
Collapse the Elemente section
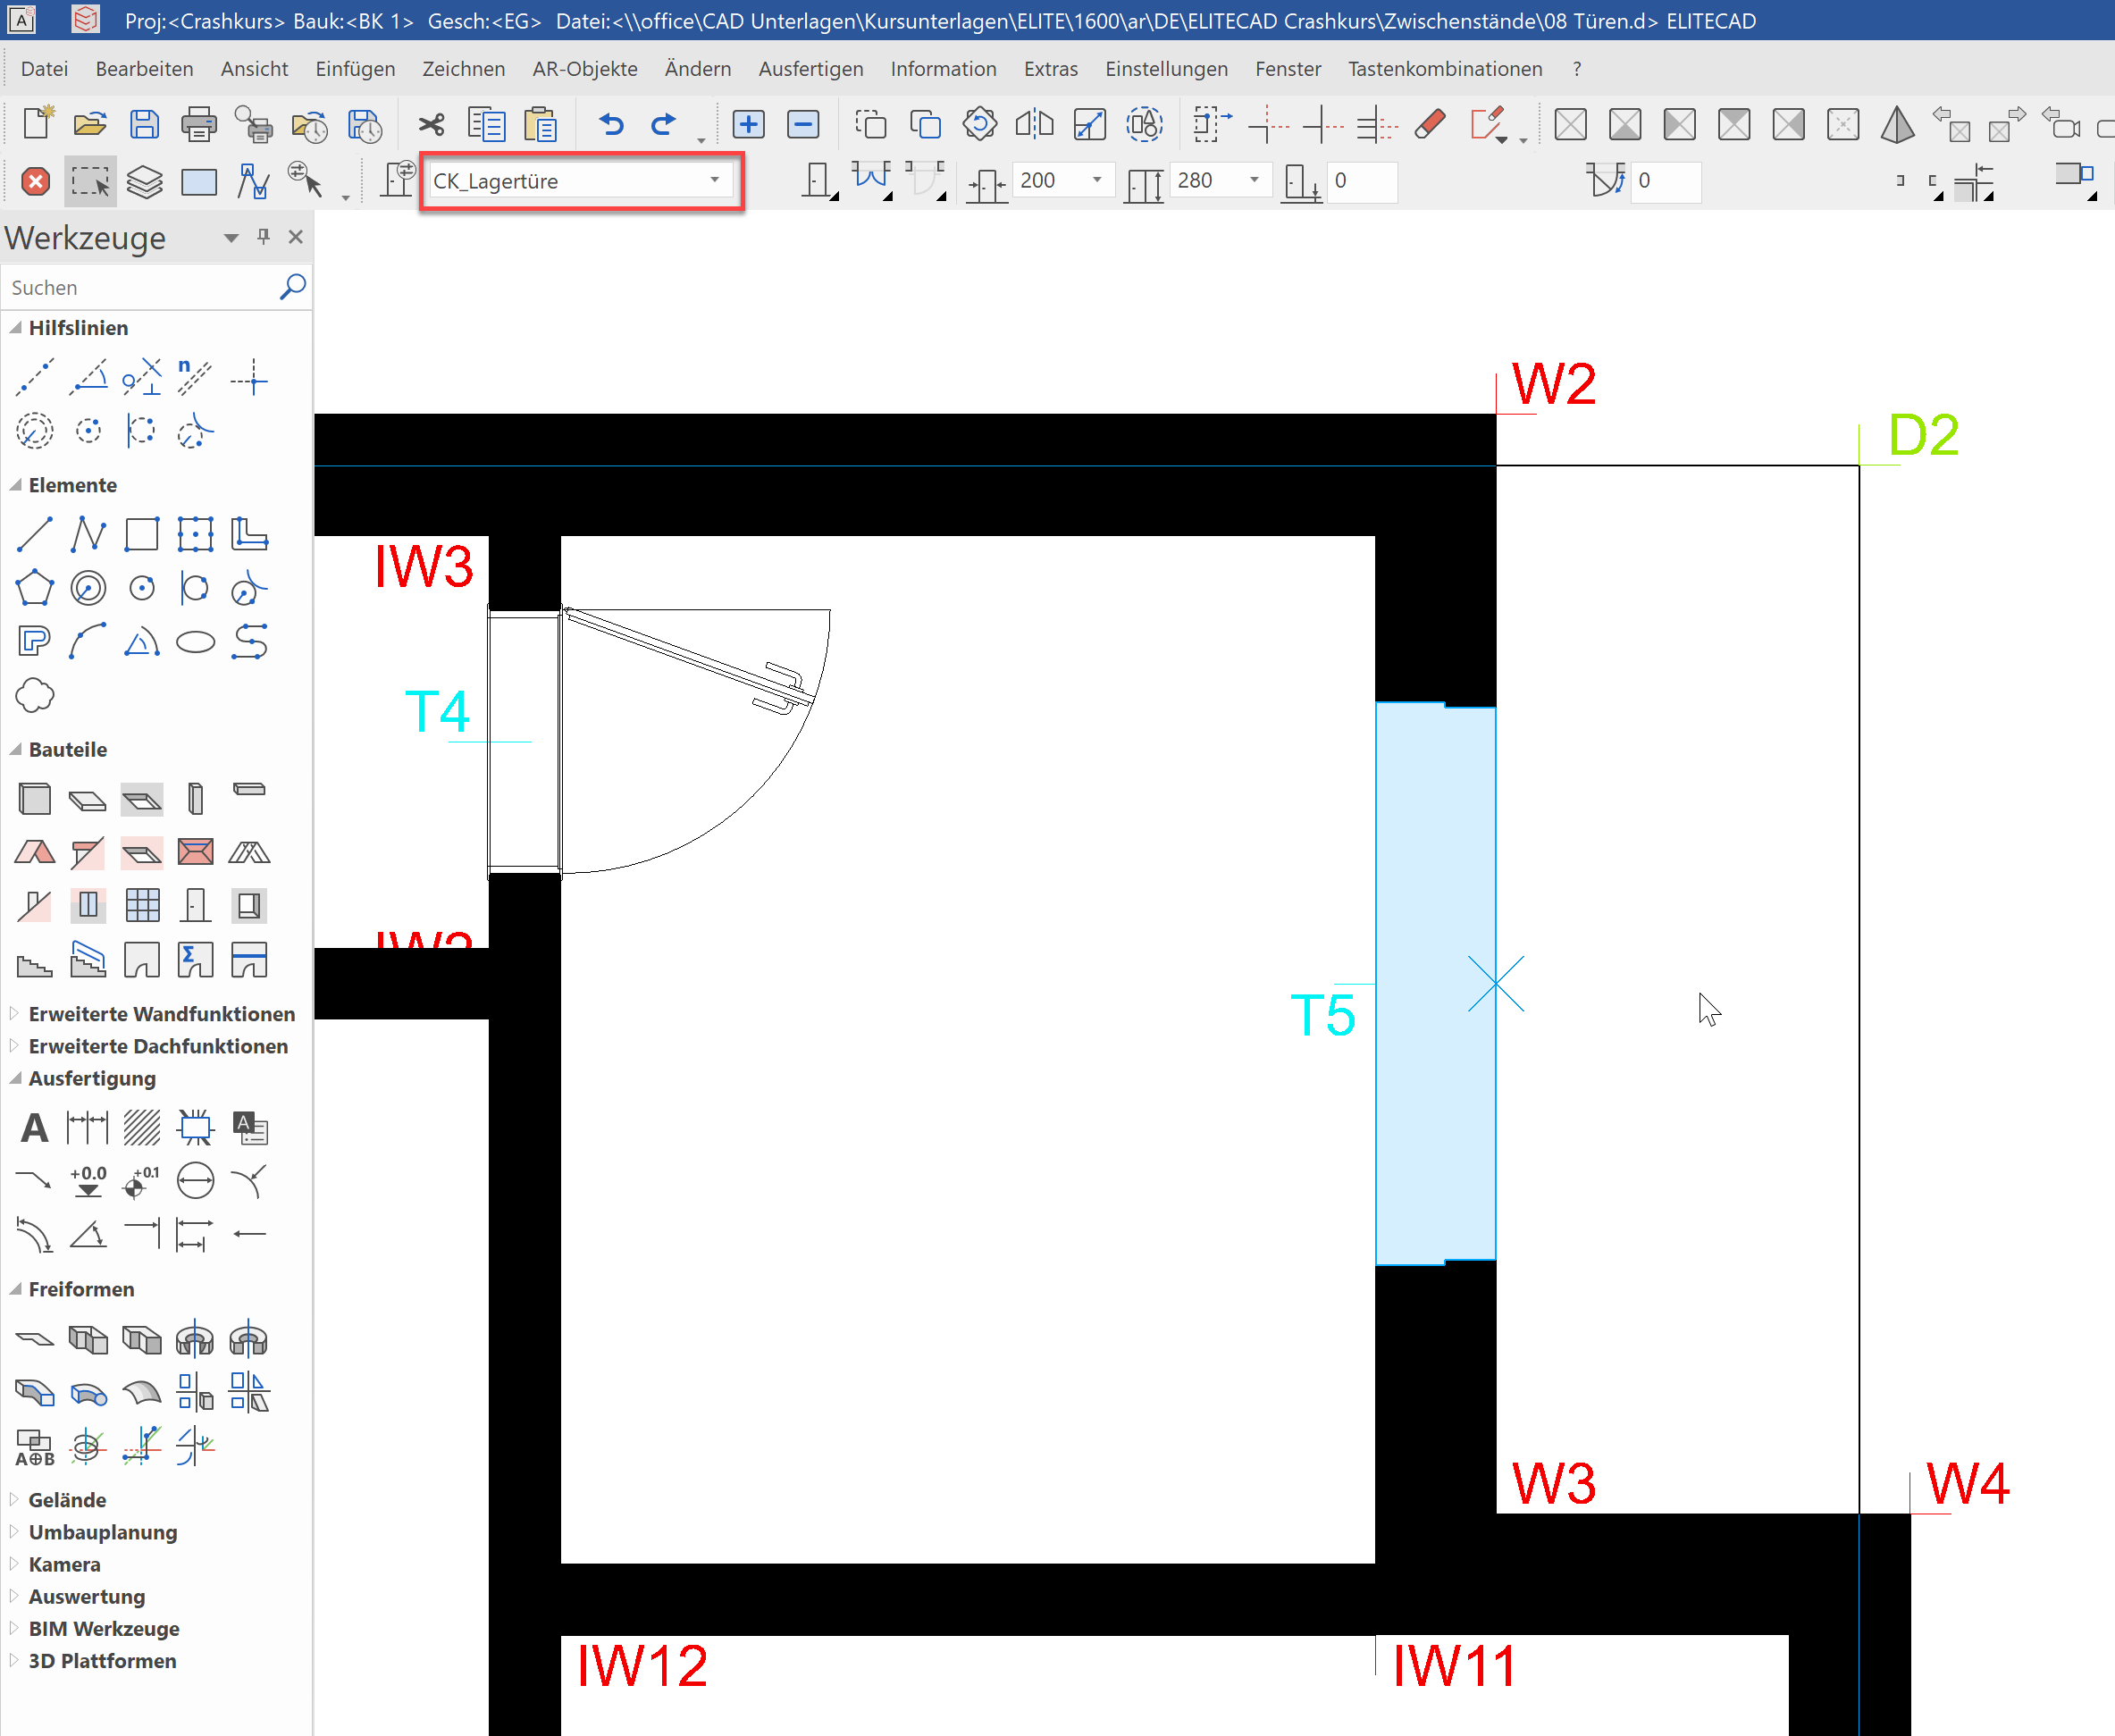pyautogui.click(x=15, y=485)
